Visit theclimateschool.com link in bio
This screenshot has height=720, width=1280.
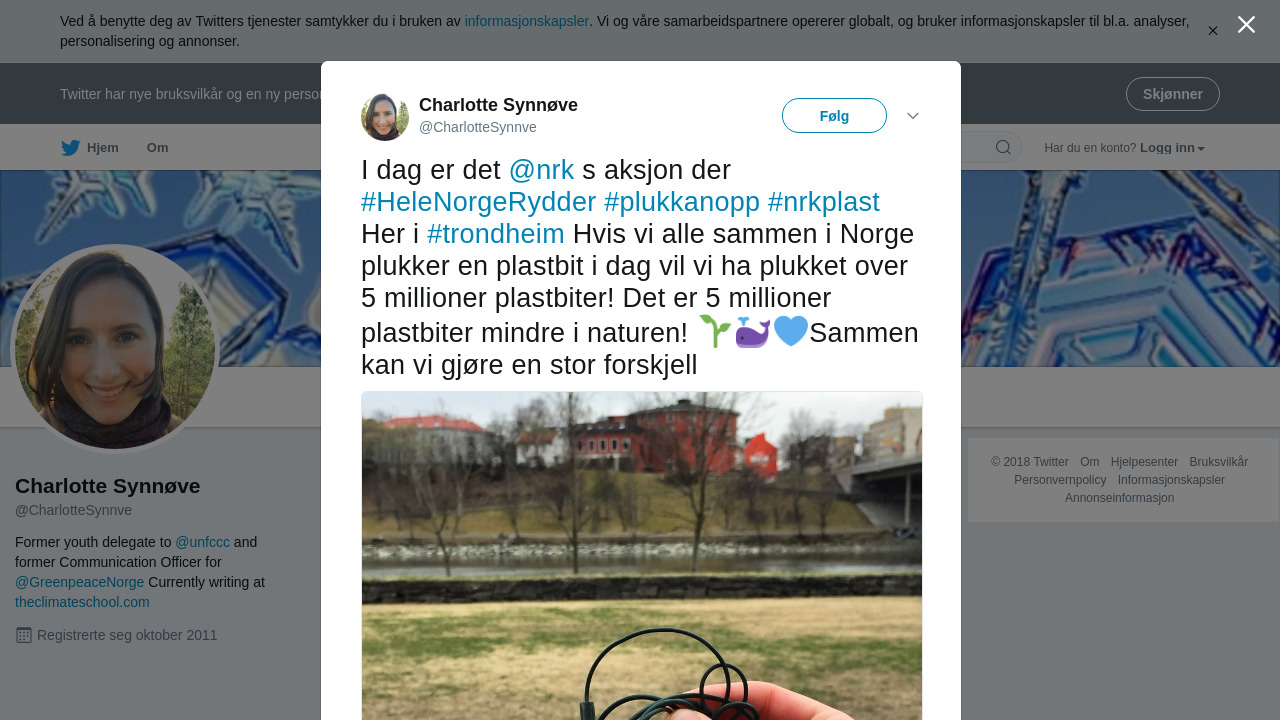(x=82, y=602)
